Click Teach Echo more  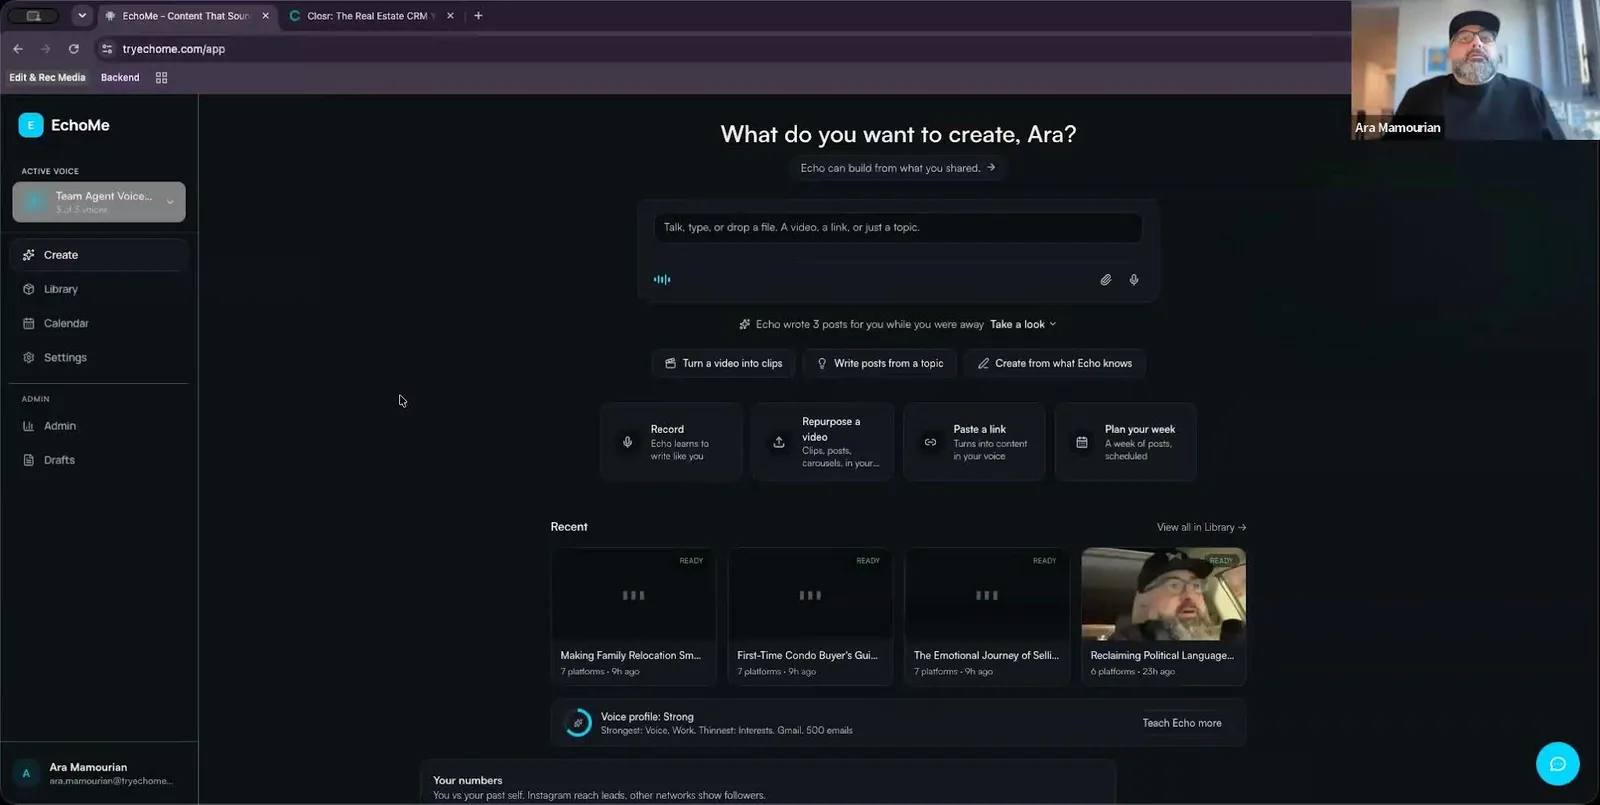(x=1182, y=723)
